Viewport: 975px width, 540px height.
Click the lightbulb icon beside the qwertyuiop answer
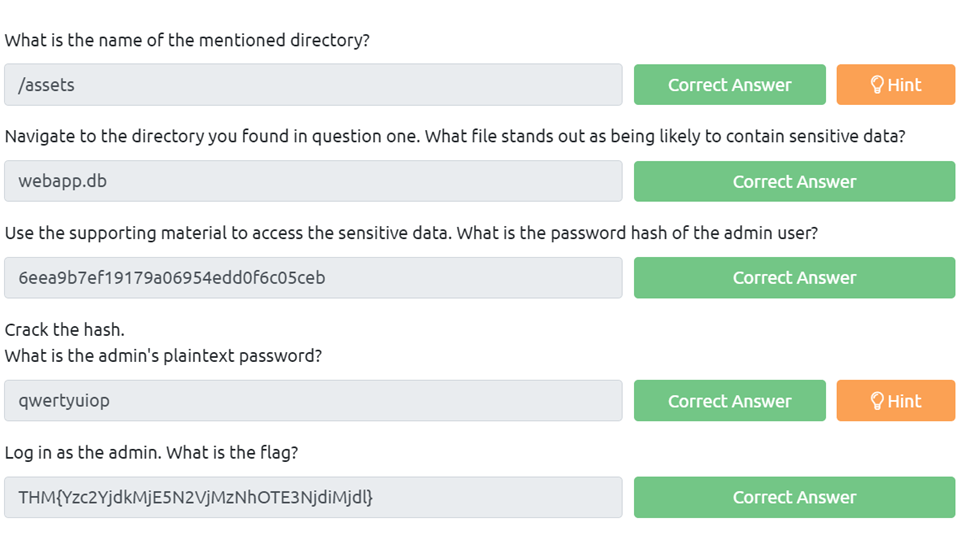[877, 401]
